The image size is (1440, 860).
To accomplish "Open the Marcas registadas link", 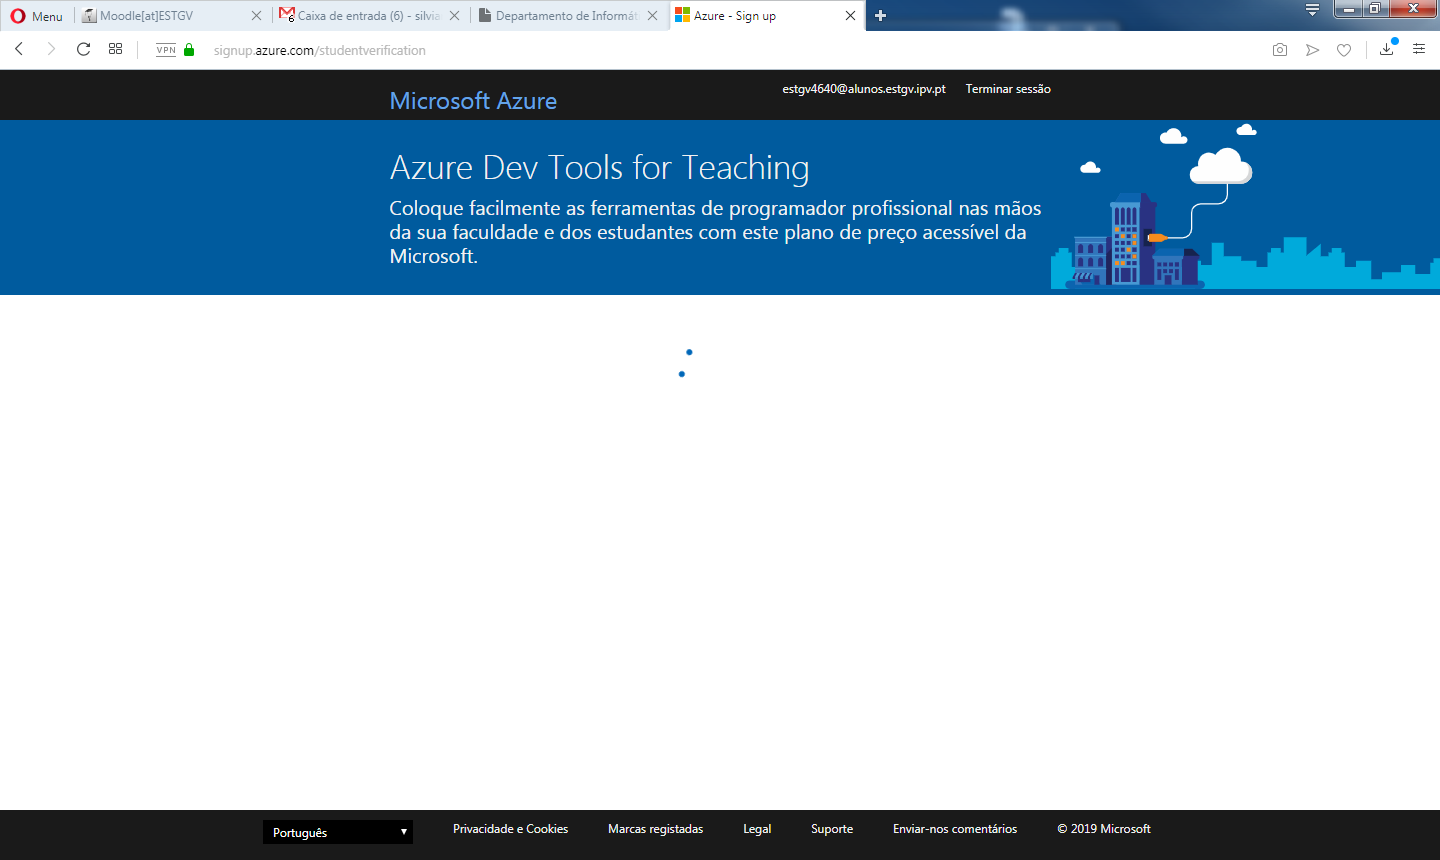I will (655, 829).
